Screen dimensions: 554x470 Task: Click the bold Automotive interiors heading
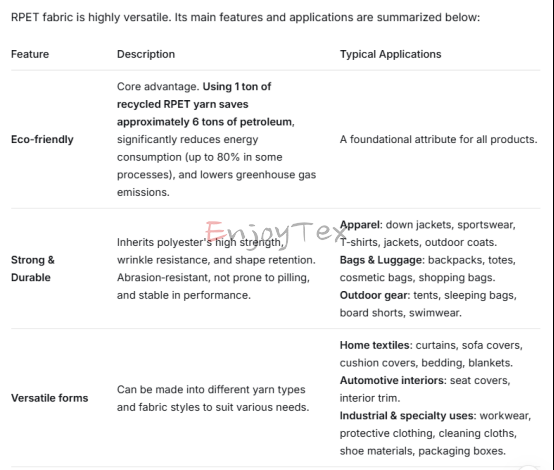click(393, 380)
